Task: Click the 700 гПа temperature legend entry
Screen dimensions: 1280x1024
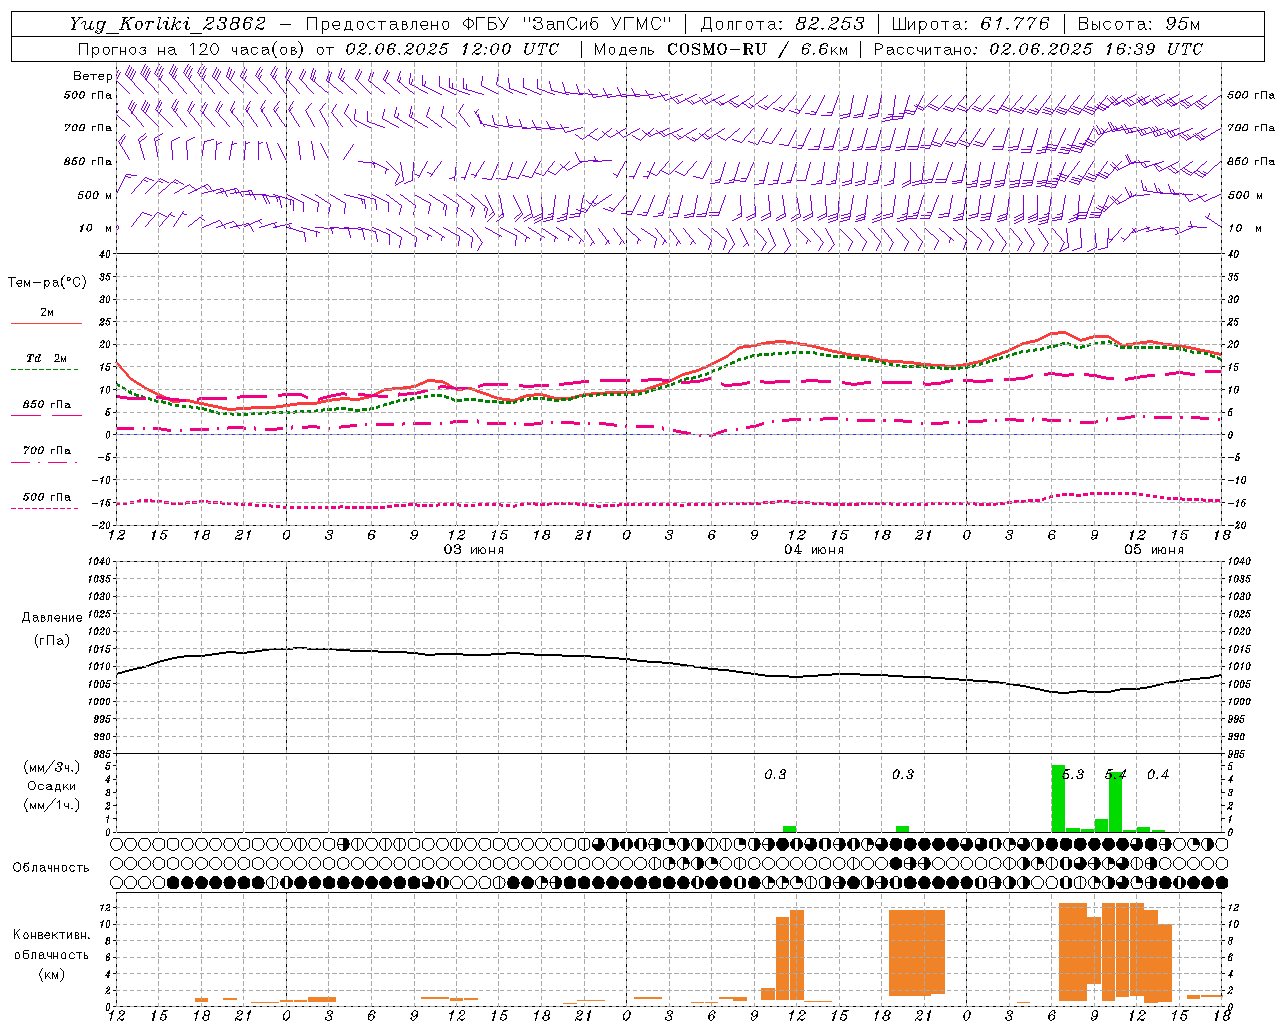Action: [x=47, y=450]
